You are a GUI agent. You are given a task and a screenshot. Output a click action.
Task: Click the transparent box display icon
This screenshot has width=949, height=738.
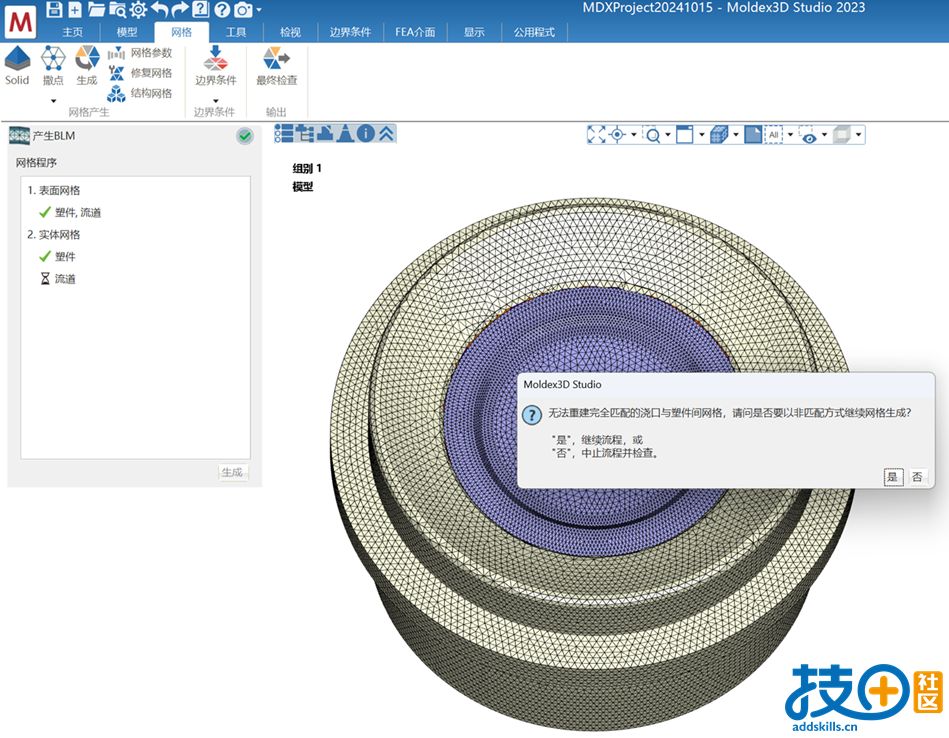click(x=842, y=134)
